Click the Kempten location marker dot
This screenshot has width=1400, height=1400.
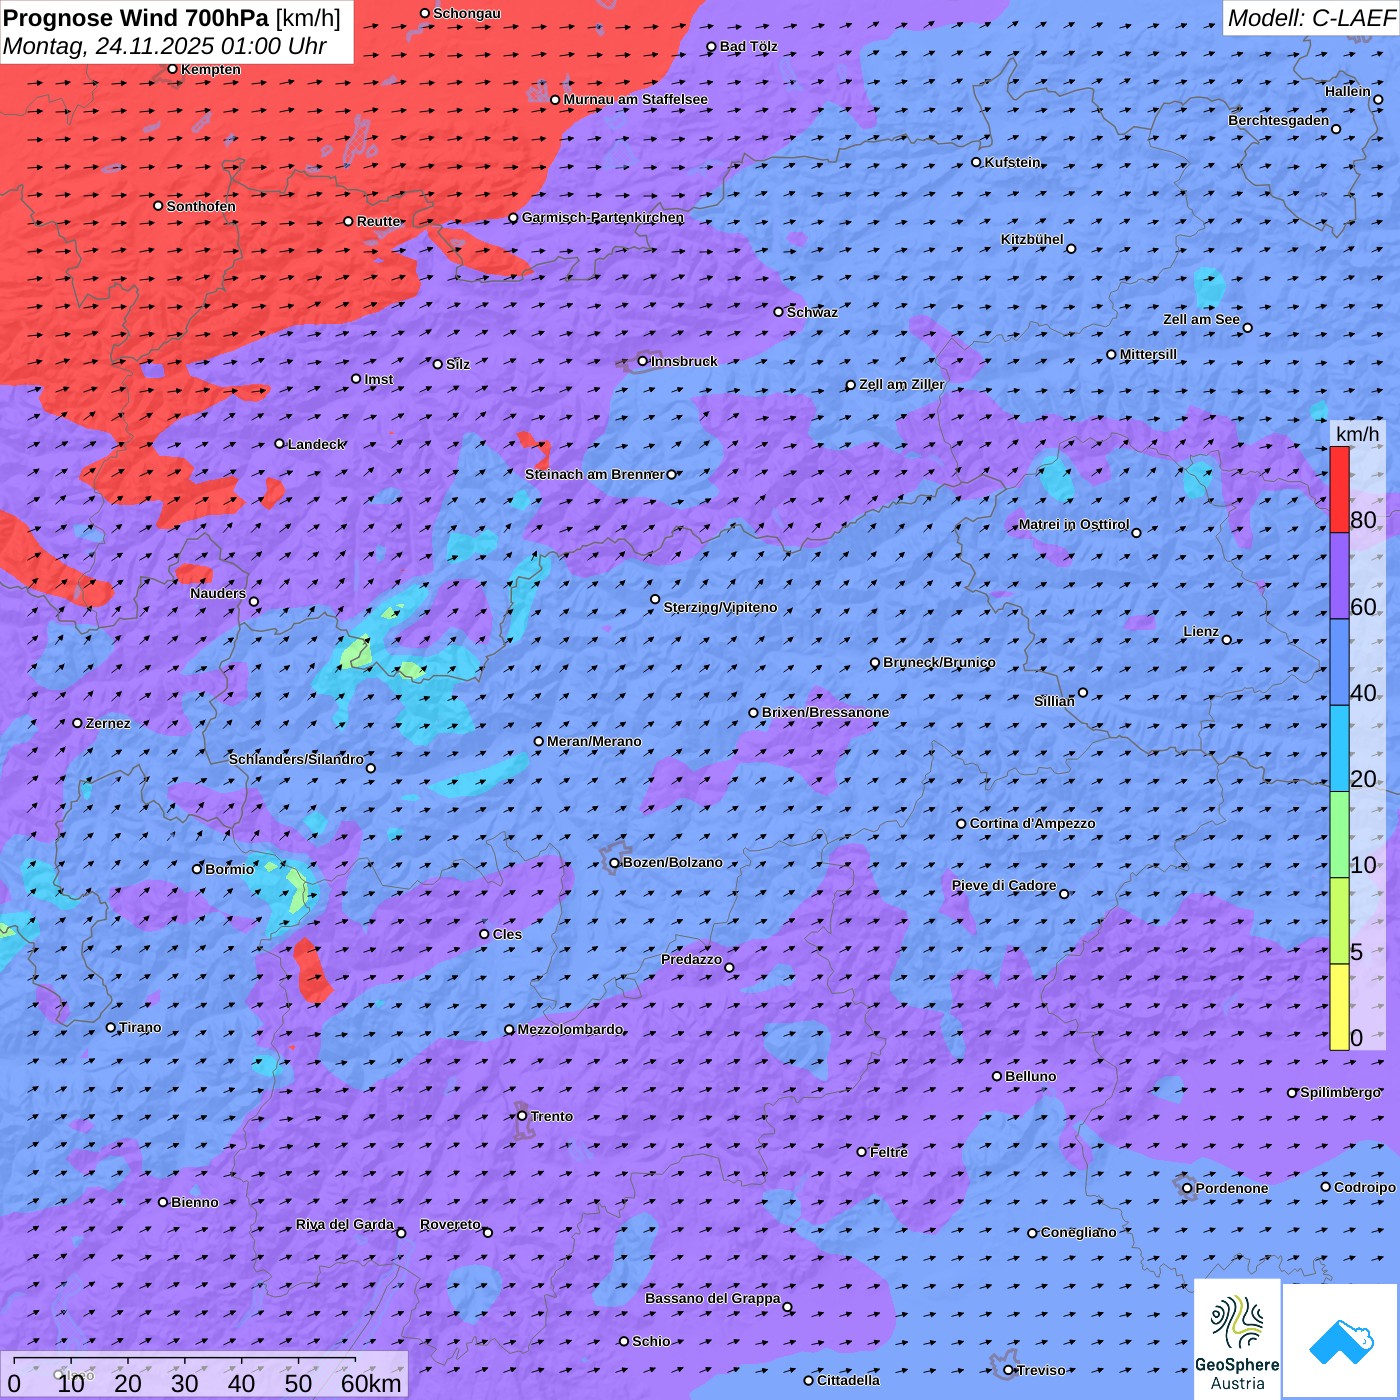point(173,69)
